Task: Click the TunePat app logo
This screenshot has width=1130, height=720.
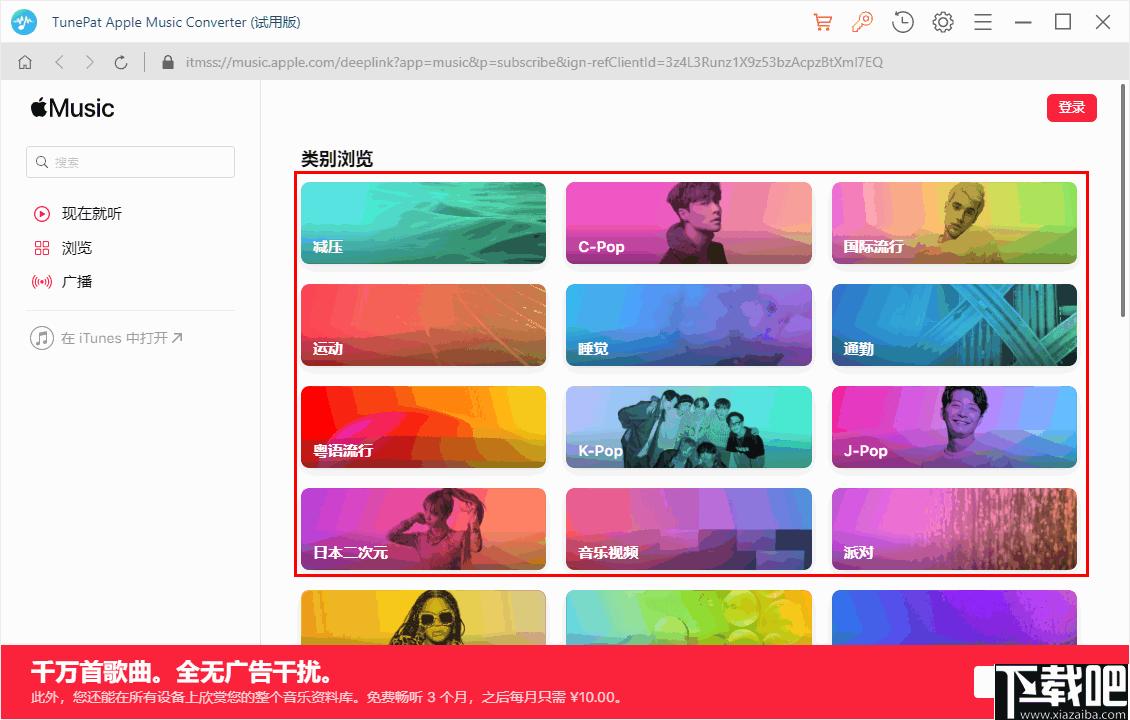Action: (x=24, y=22)
